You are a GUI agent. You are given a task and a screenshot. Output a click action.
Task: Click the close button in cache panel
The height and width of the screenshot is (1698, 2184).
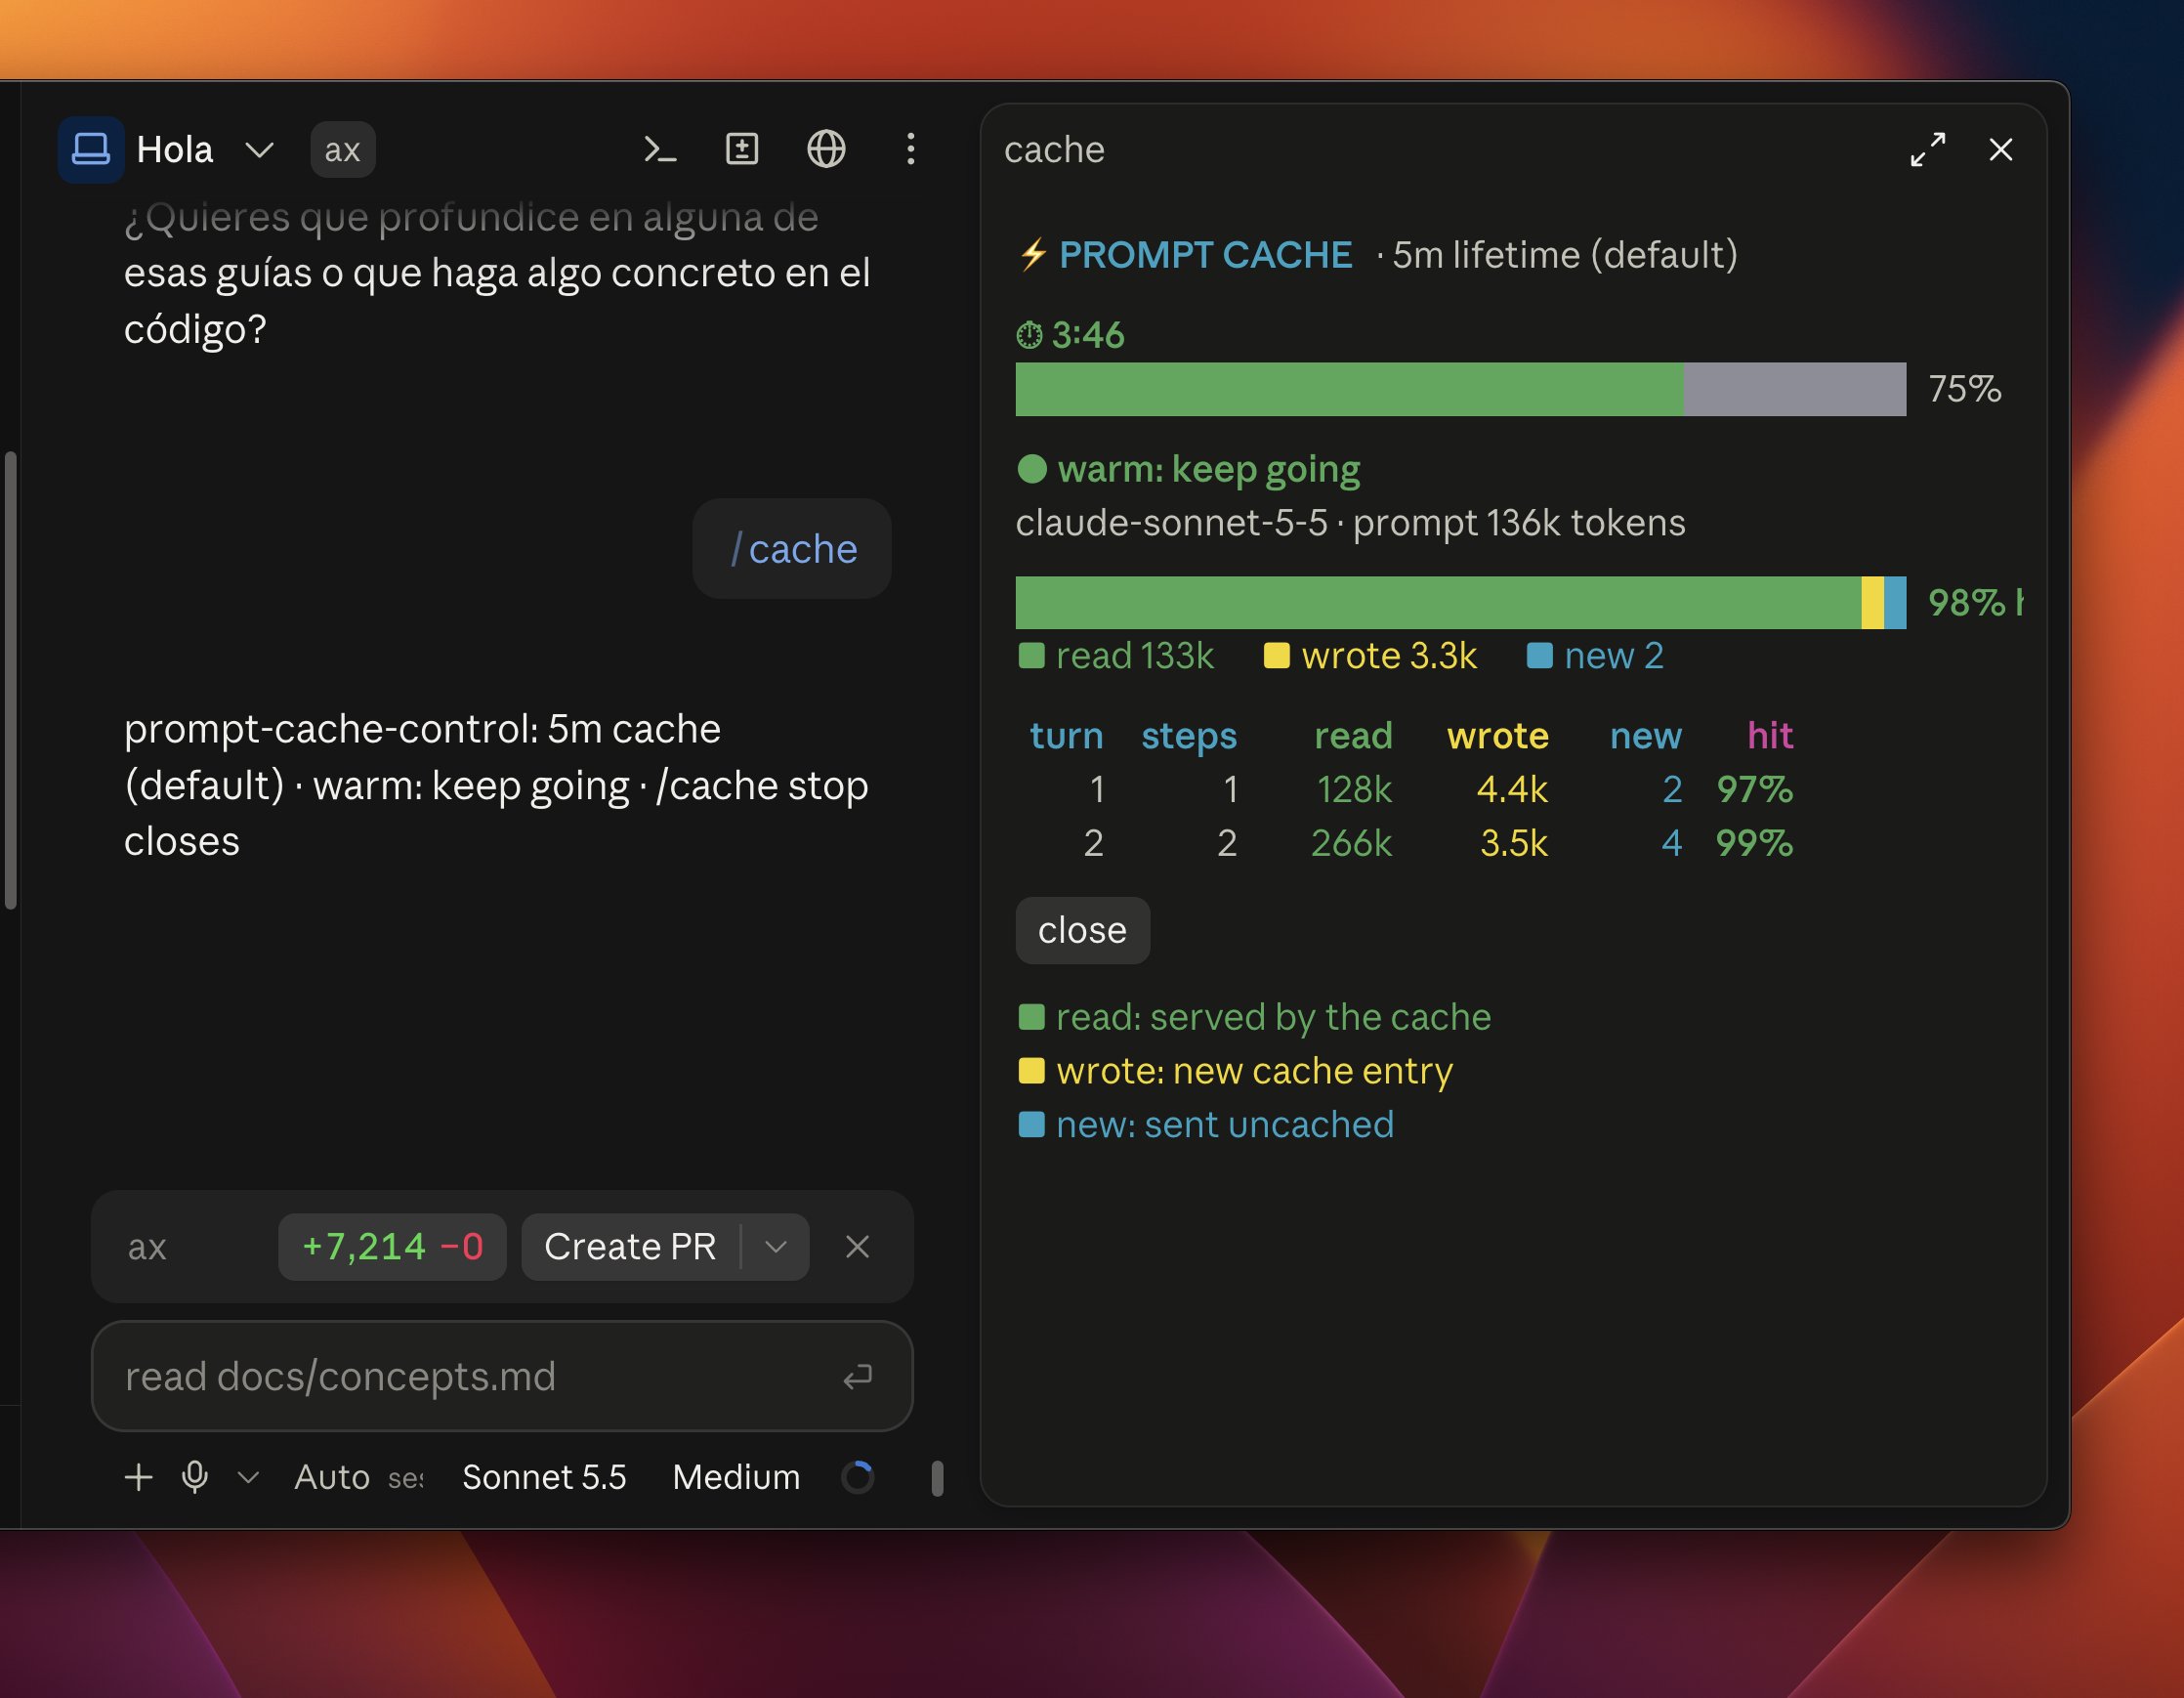1082,930
